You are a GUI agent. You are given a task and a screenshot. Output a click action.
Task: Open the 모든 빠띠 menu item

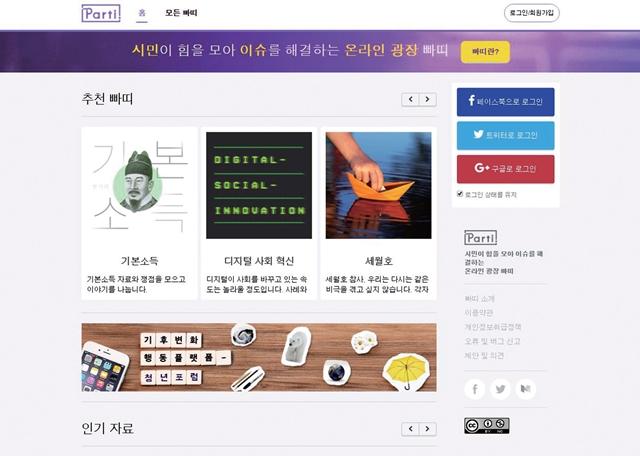pyautogui.click(x=181, y=13)
